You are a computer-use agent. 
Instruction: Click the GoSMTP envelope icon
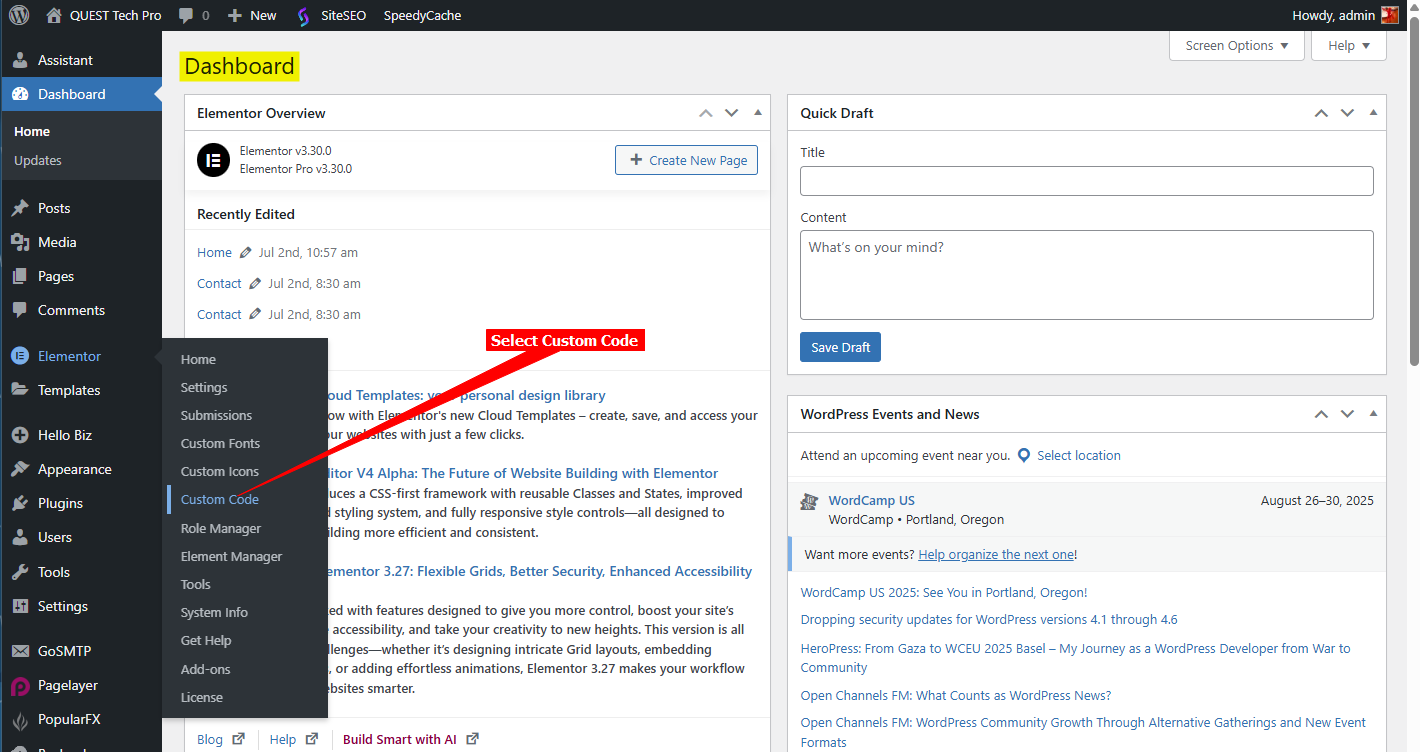20,651
